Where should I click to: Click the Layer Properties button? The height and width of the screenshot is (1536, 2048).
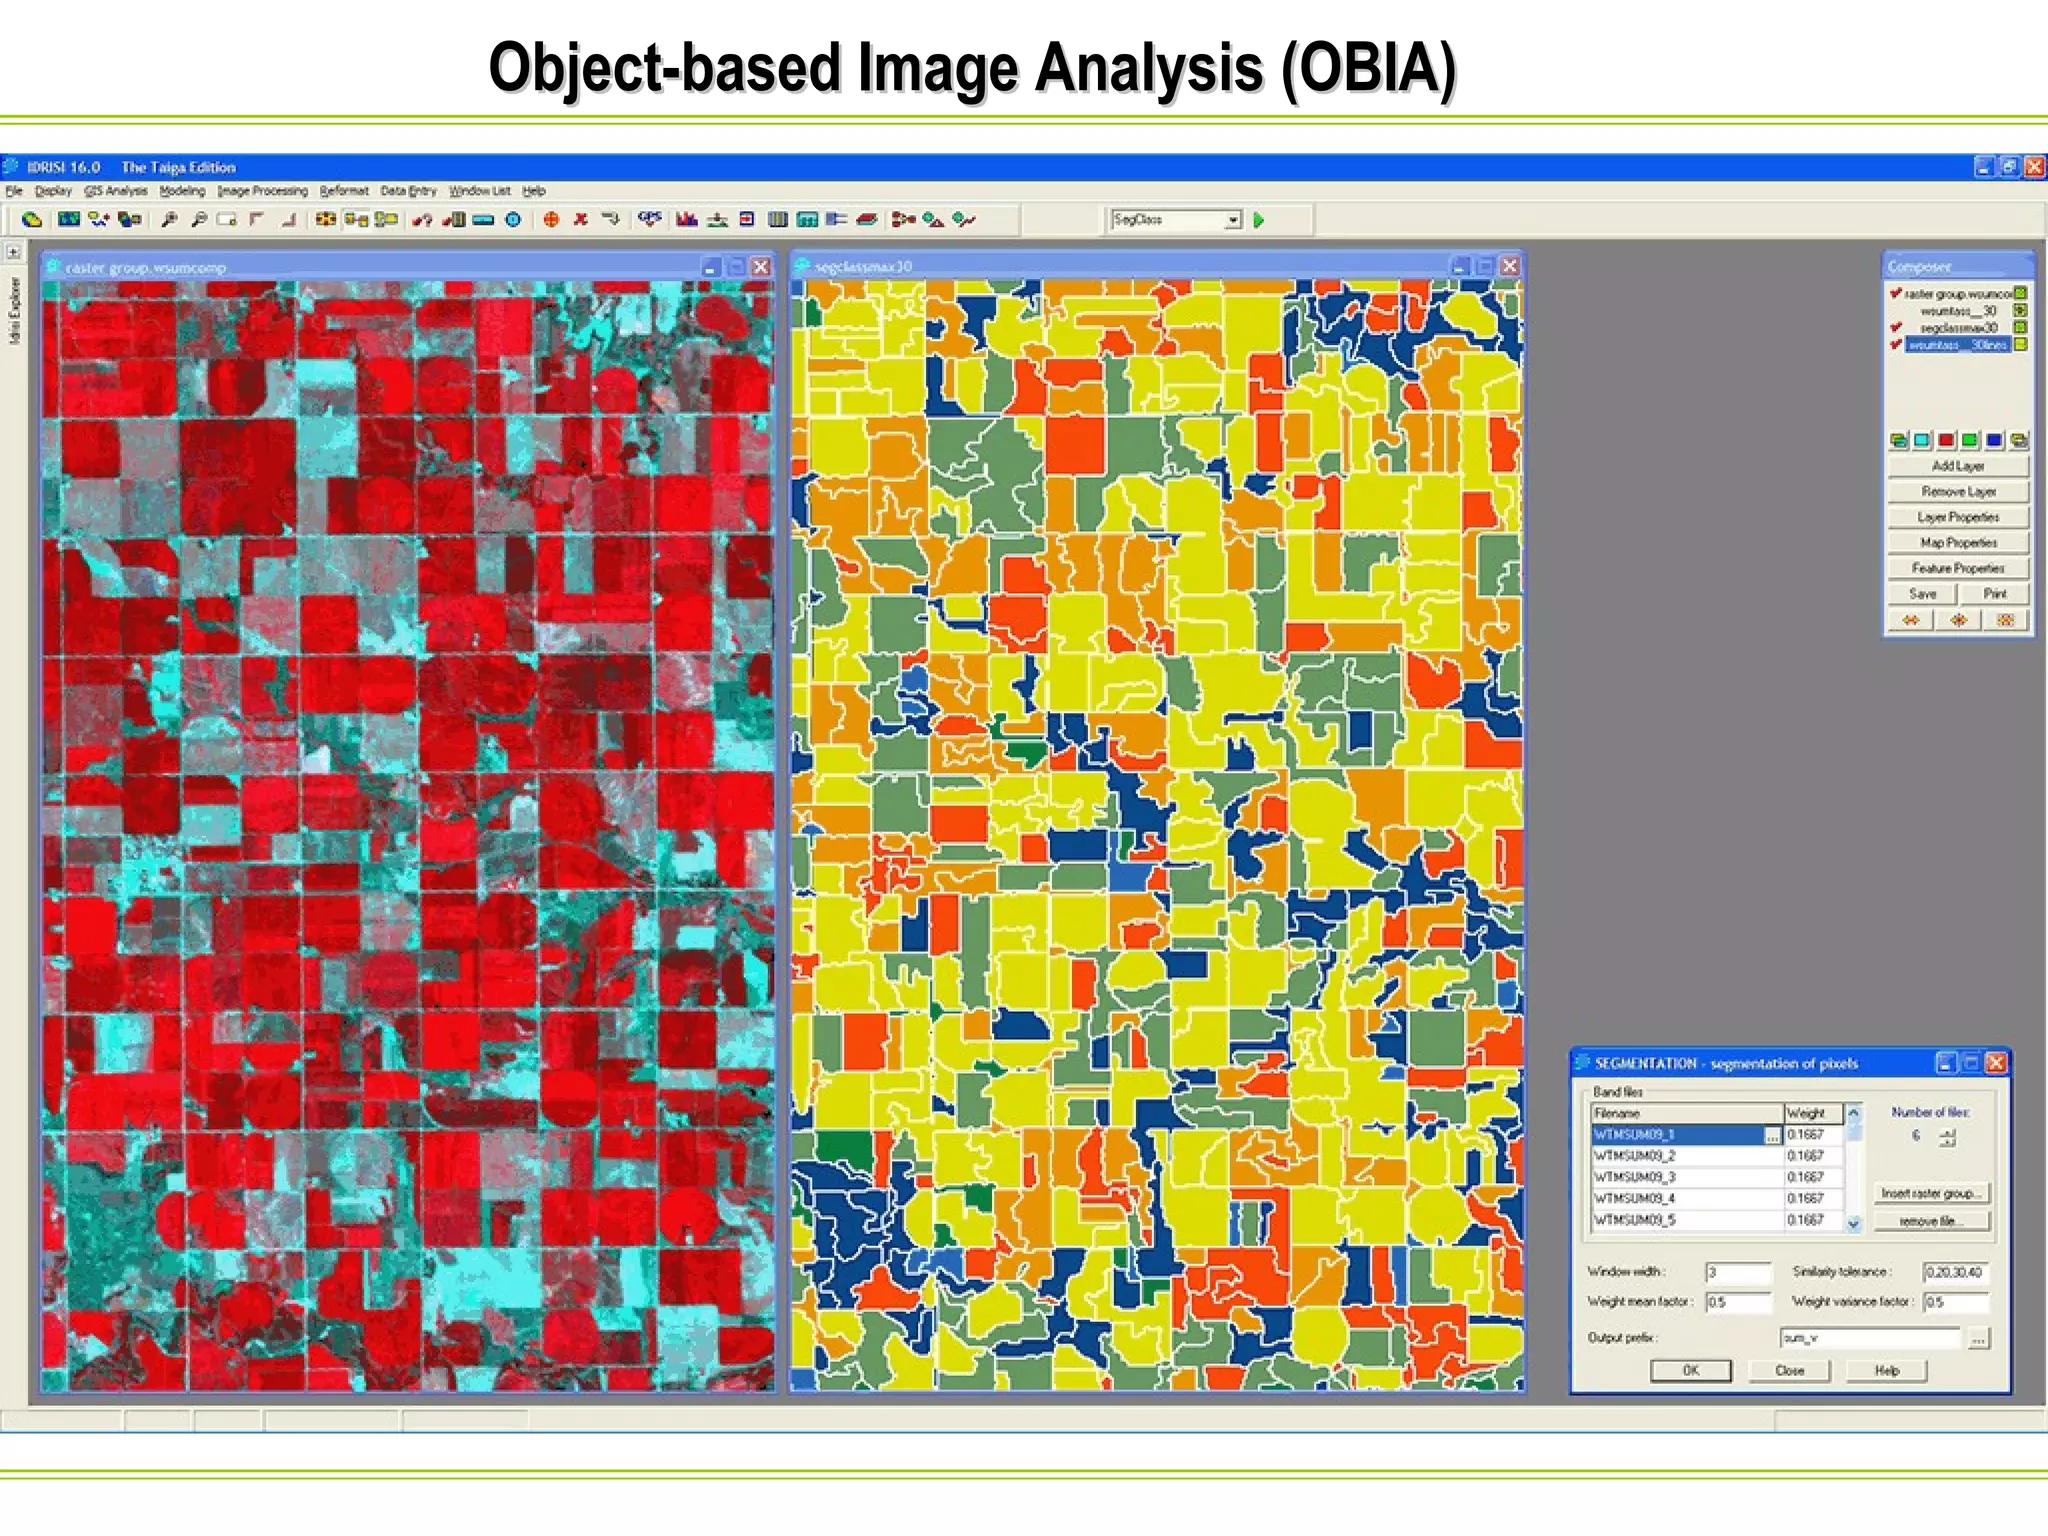point(1957,517)
